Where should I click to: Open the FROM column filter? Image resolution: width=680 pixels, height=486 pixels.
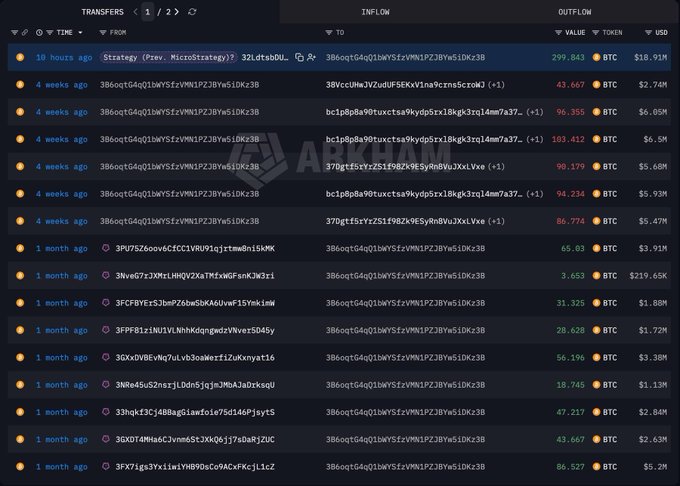pos(103,33)
